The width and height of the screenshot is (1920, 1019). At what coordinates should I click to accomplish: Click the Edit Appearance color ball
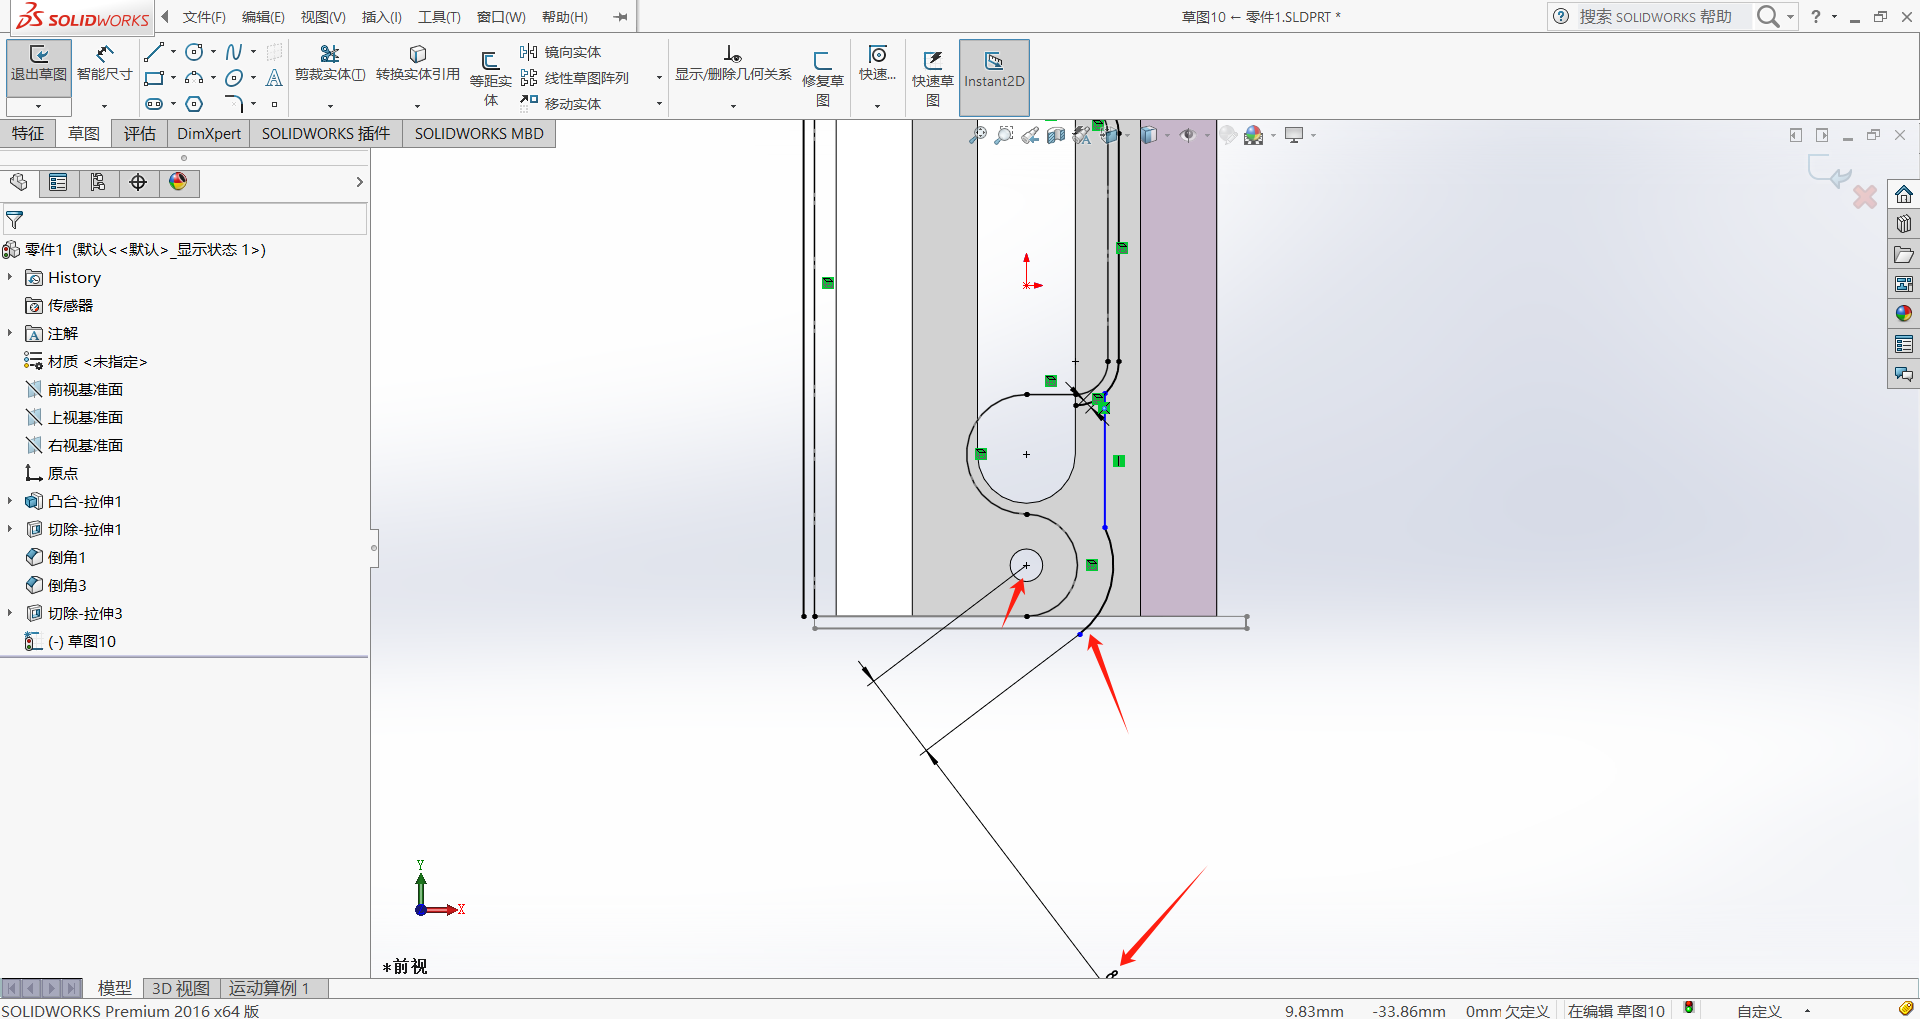point(1255,135)
